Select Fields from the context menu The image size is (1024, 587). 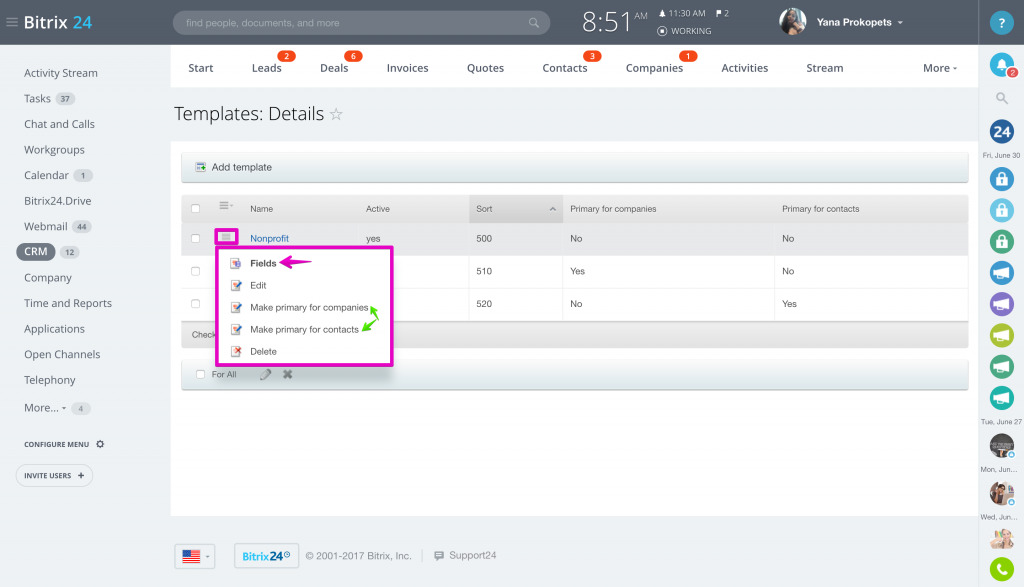pyautogui.click(x=263, y=263)
